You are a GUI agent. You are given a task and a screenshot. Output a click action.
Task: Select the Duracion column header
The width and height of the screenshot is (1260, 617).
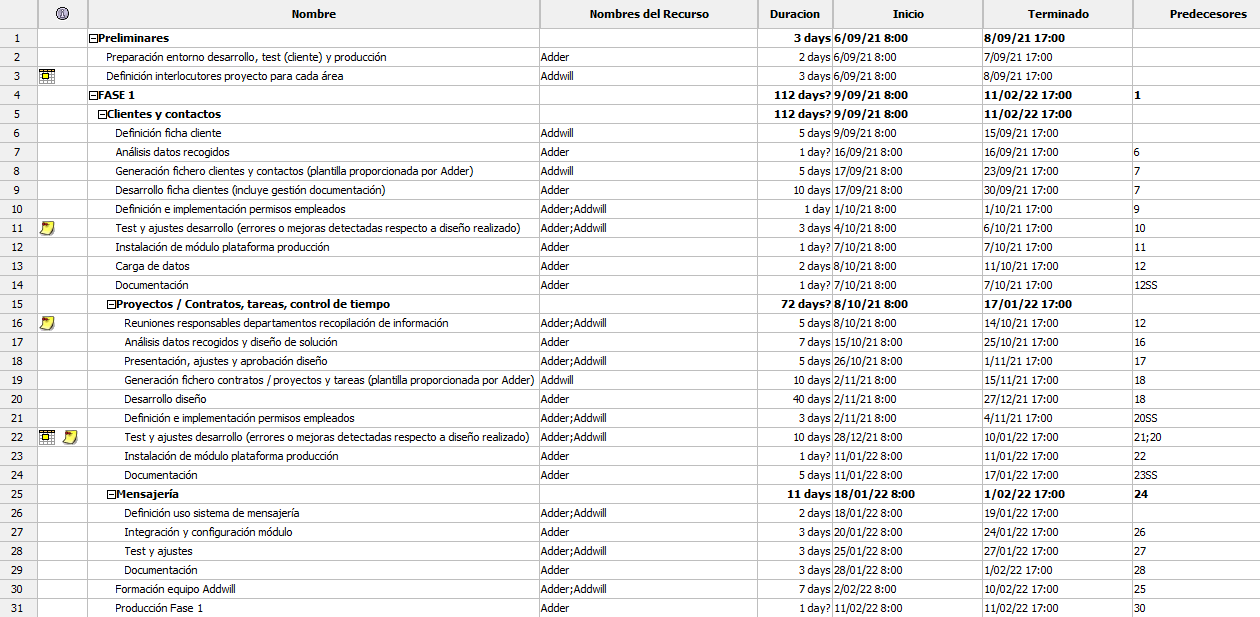click(x=794, y=14)
